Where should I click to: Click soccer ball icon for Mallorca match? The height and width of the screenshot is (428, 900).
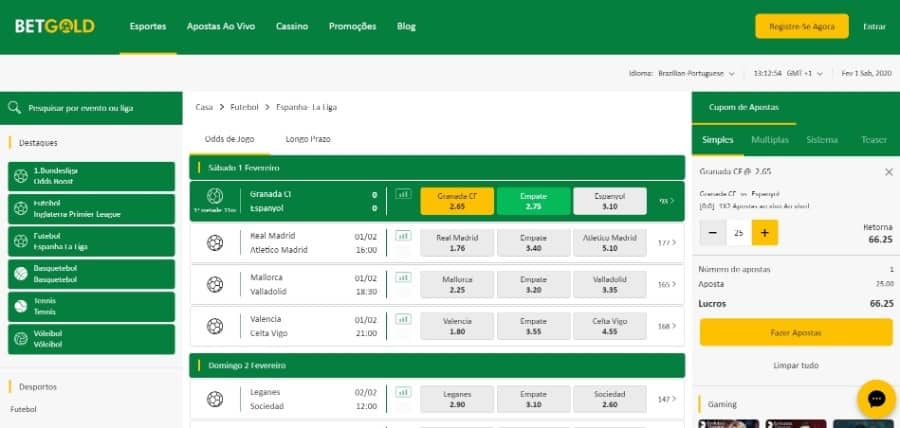pyautogui.click(x=215, y=285)
